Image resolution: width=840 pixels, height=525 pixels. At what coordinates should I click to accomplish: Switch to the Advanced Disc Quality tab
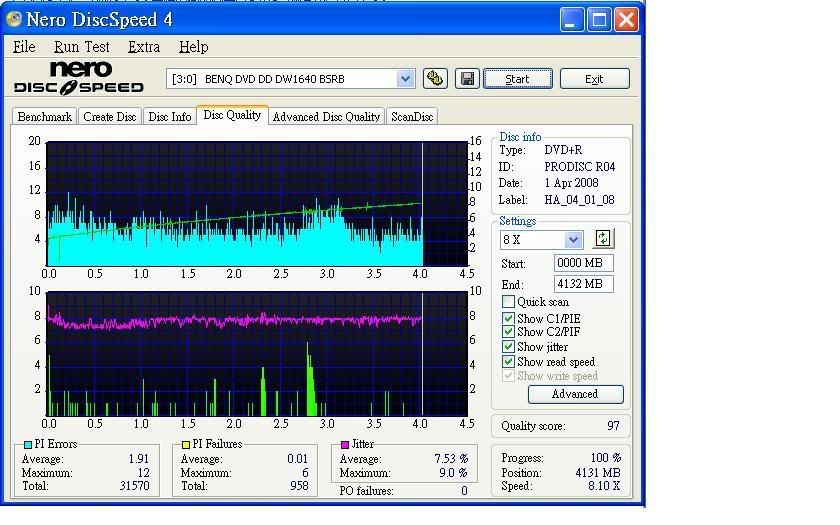click(x=326, y=116)
